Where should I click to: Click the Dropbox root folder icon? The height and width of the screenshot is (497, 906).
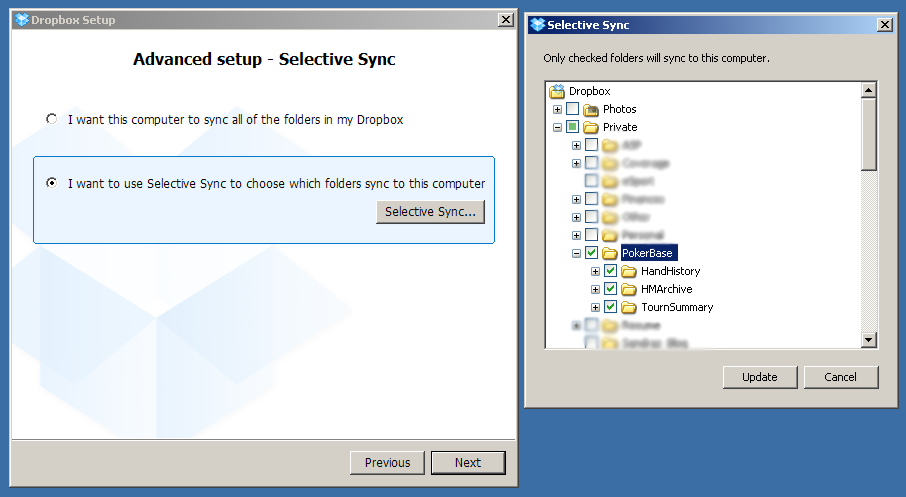pyautogui.click(x=557, y=91)
